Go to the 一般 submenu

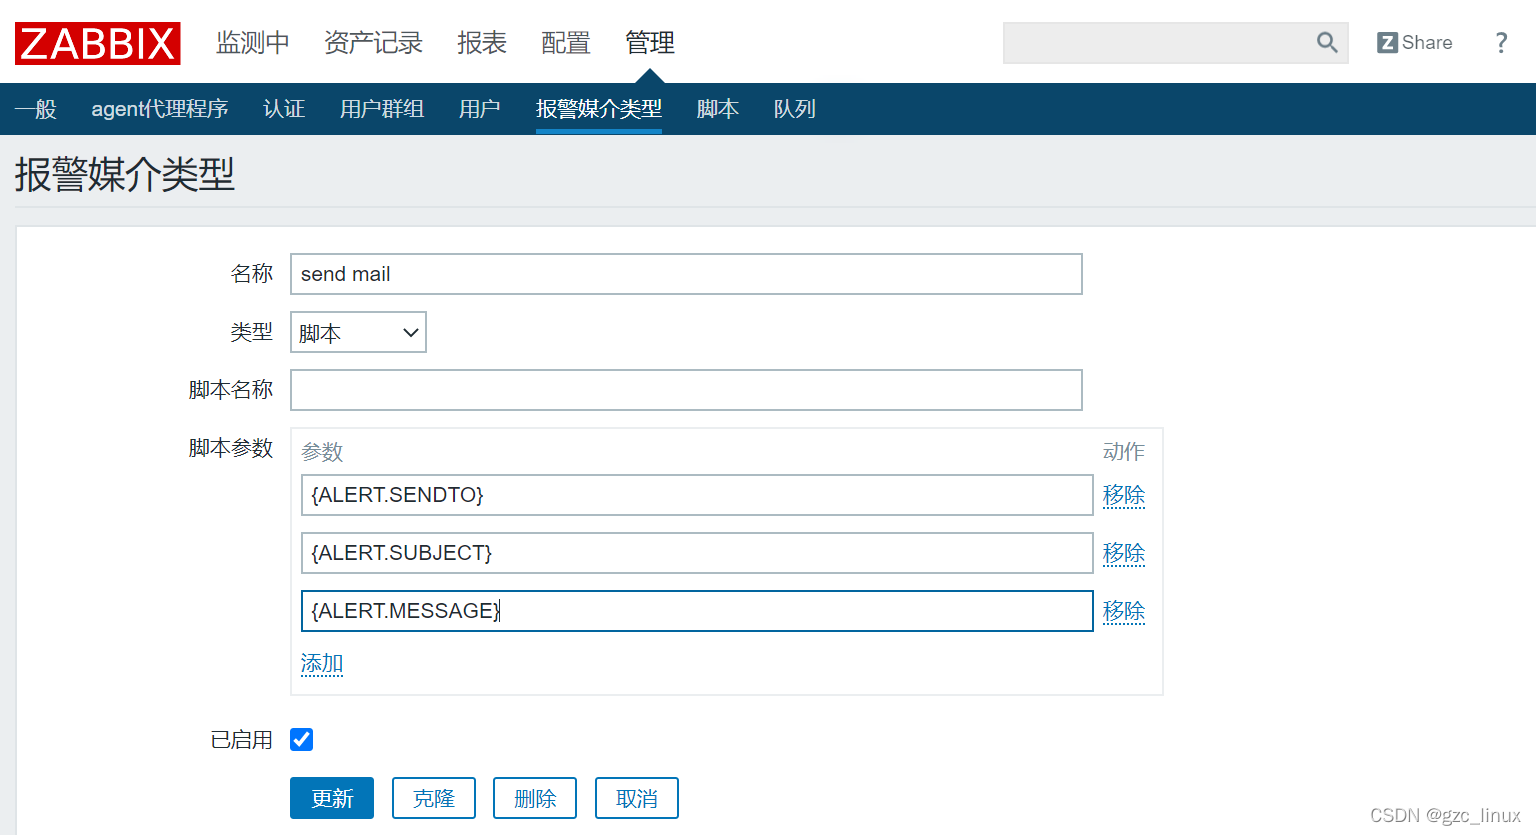36,108
